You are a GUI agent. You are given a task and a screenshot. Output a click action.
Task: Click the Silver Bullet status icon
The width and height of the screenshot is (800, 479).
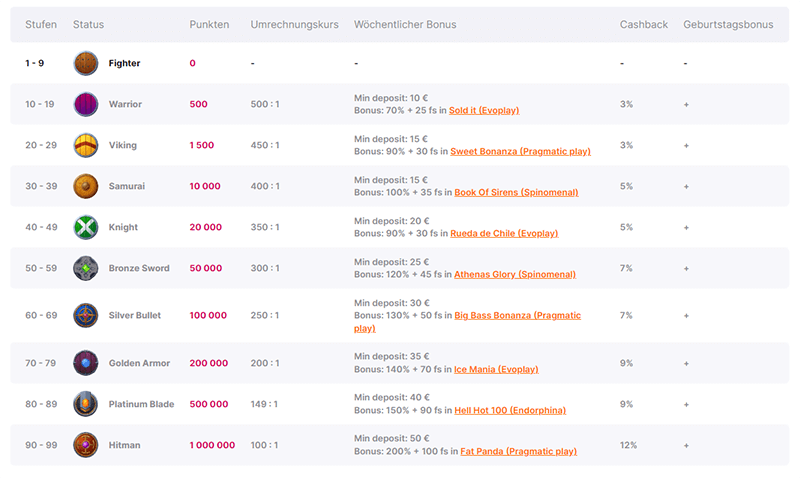[86, 315]
